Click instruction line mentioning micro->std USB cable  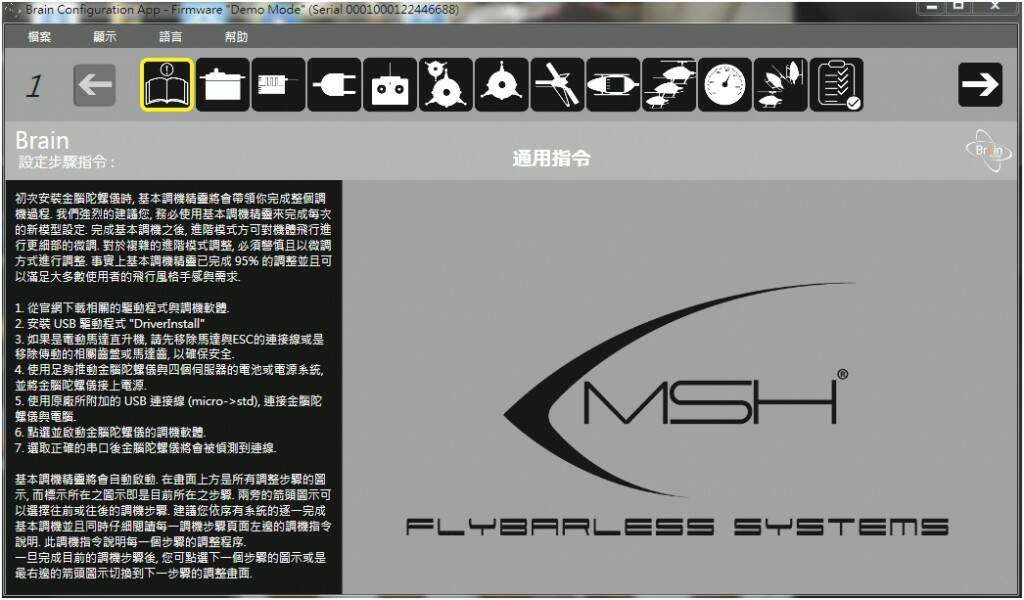[x=168, y=409]
